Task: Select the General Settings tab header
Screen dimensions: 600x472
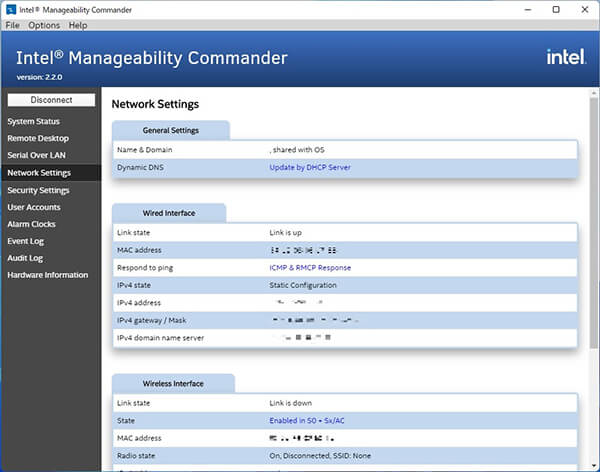Action: pyautogui.click(x=171, y=131)
